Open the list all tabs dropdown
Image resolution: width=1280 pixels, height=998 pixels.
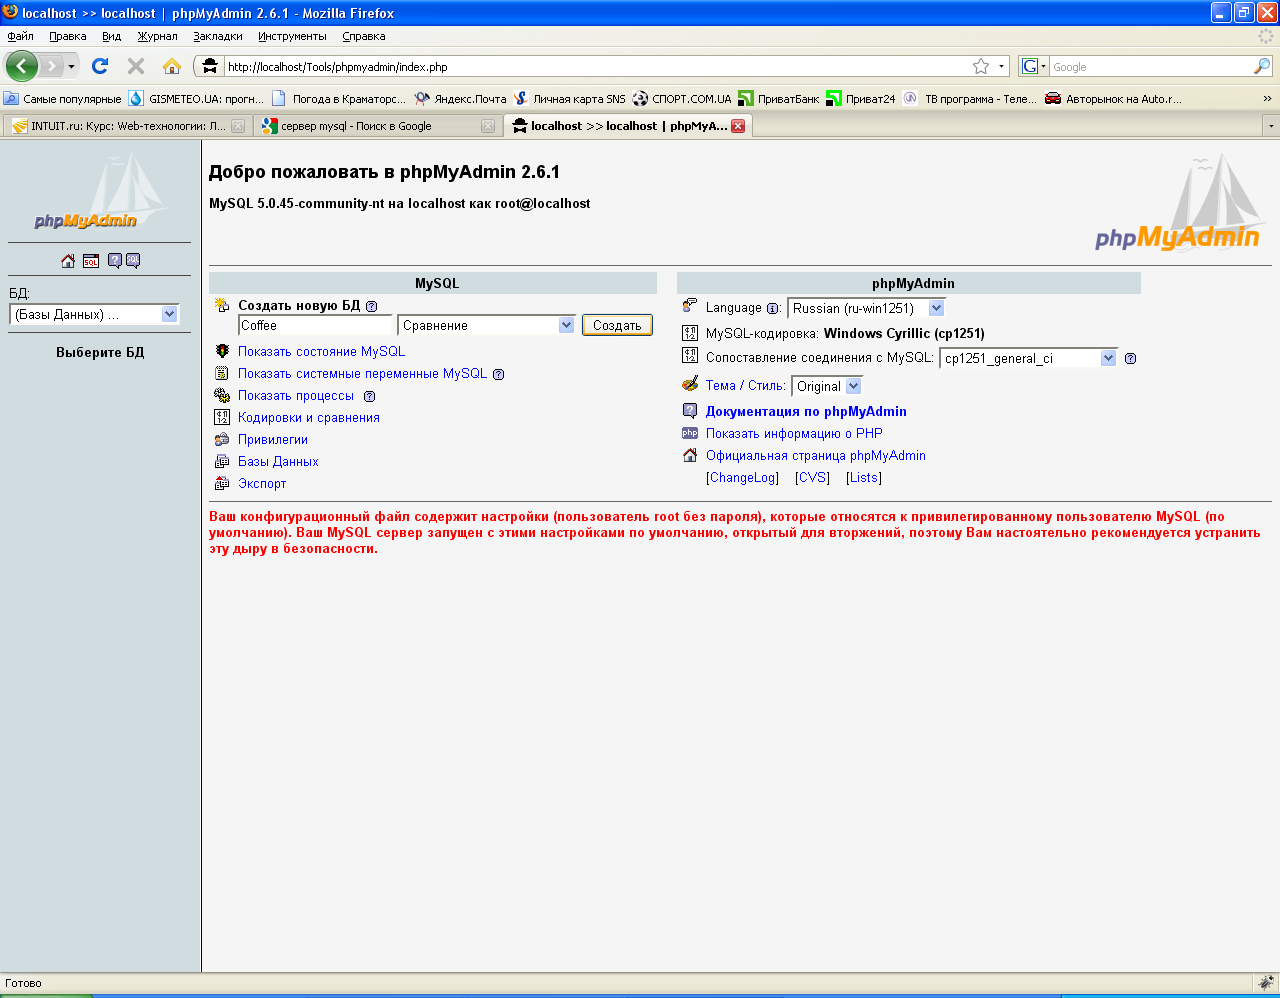tap(1271, 126)
